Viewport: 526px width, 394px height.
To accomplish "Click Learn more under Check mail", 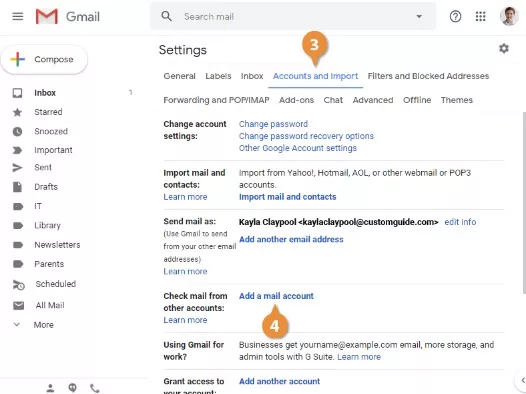I will pos(185,320).
